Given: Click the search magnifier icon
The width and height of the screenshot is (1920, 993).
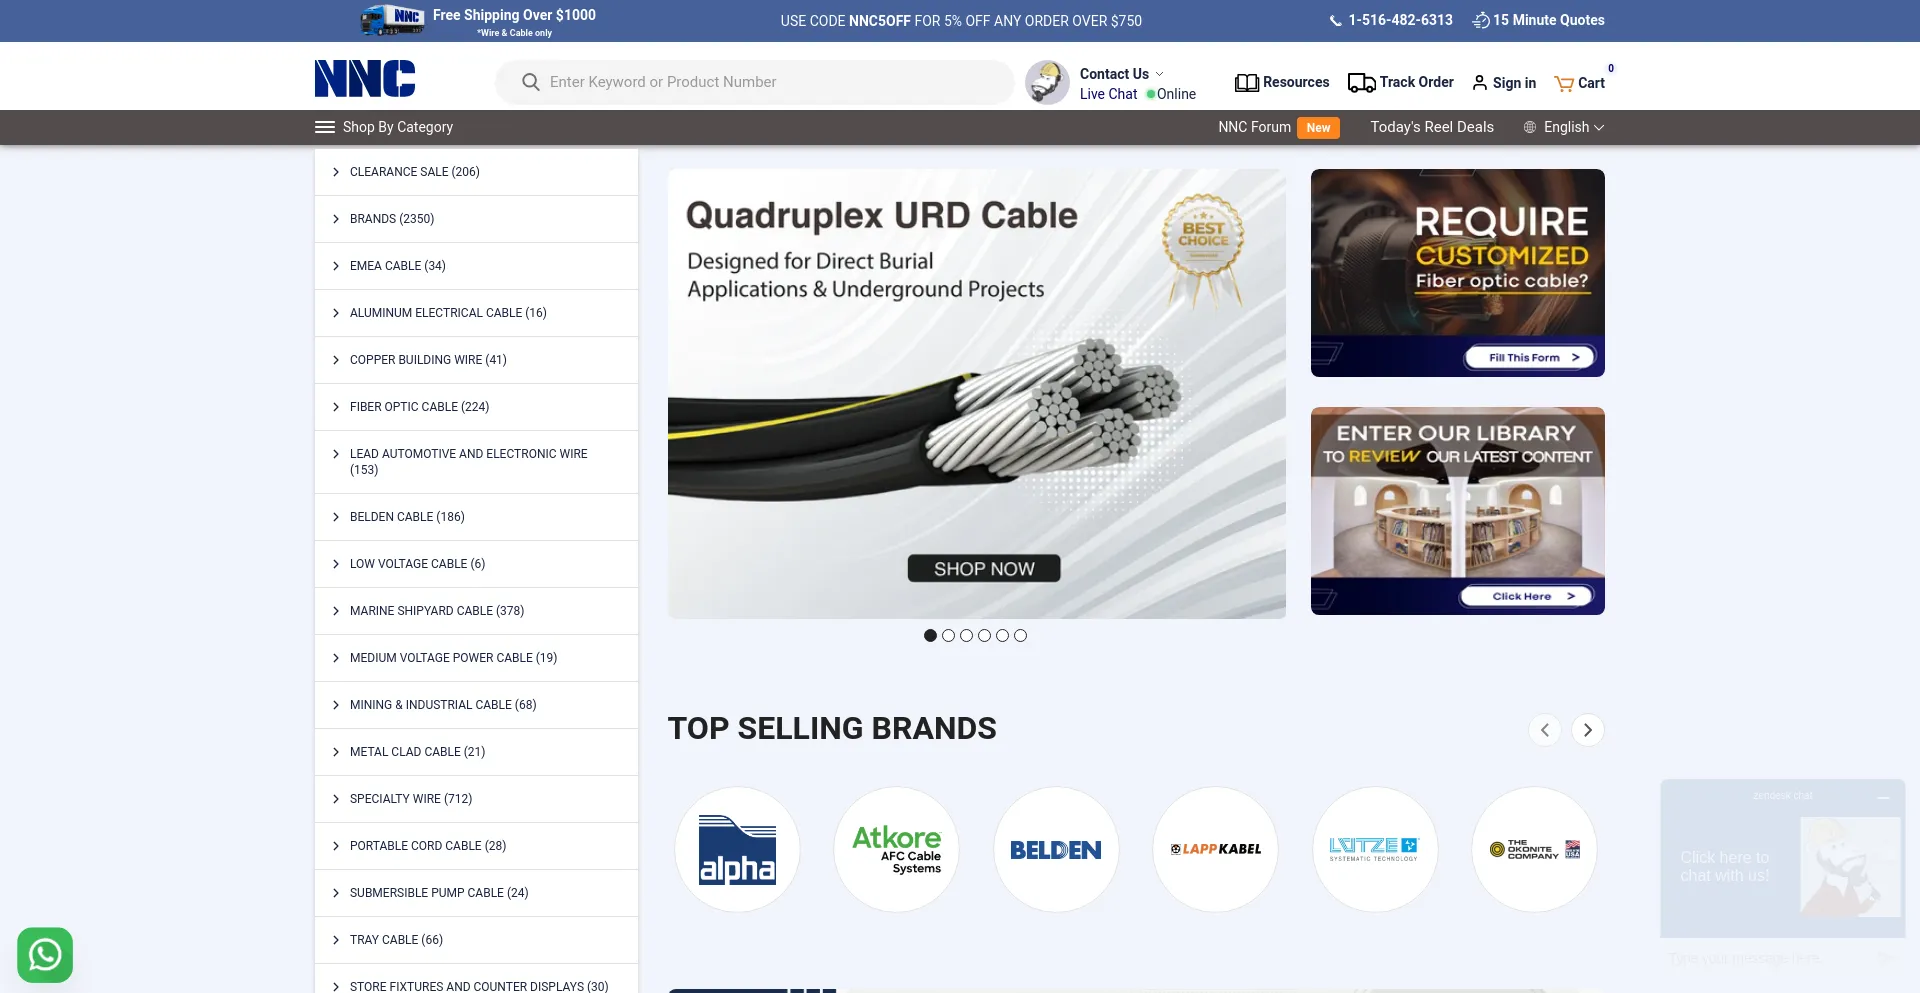Looking at the screenshot, I should click(530, 82).
